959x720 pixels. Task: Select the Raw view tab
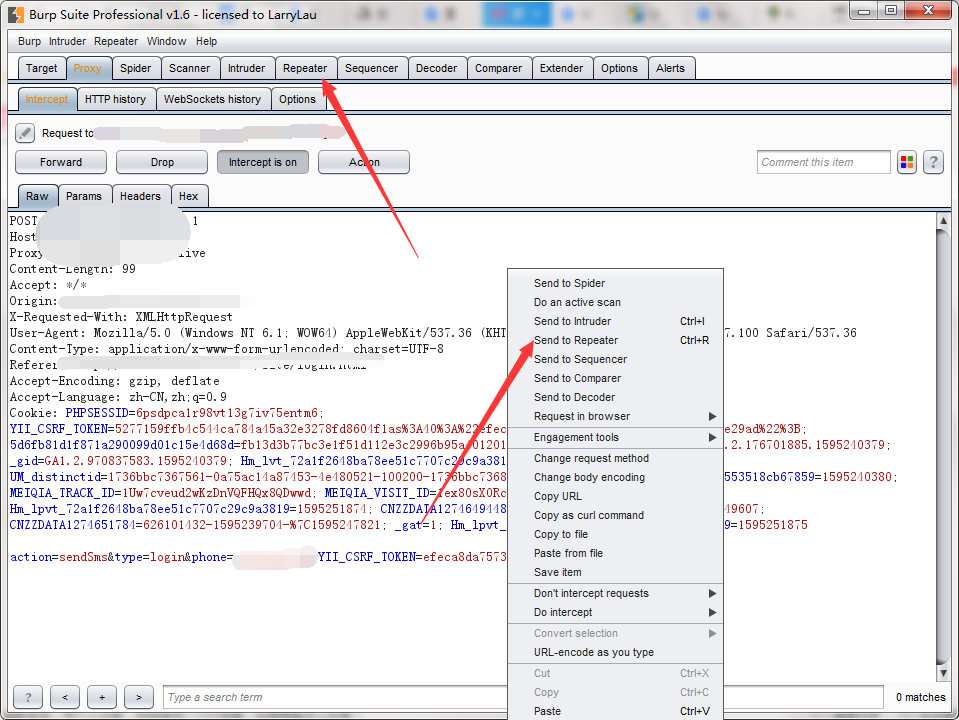[37, 196]
